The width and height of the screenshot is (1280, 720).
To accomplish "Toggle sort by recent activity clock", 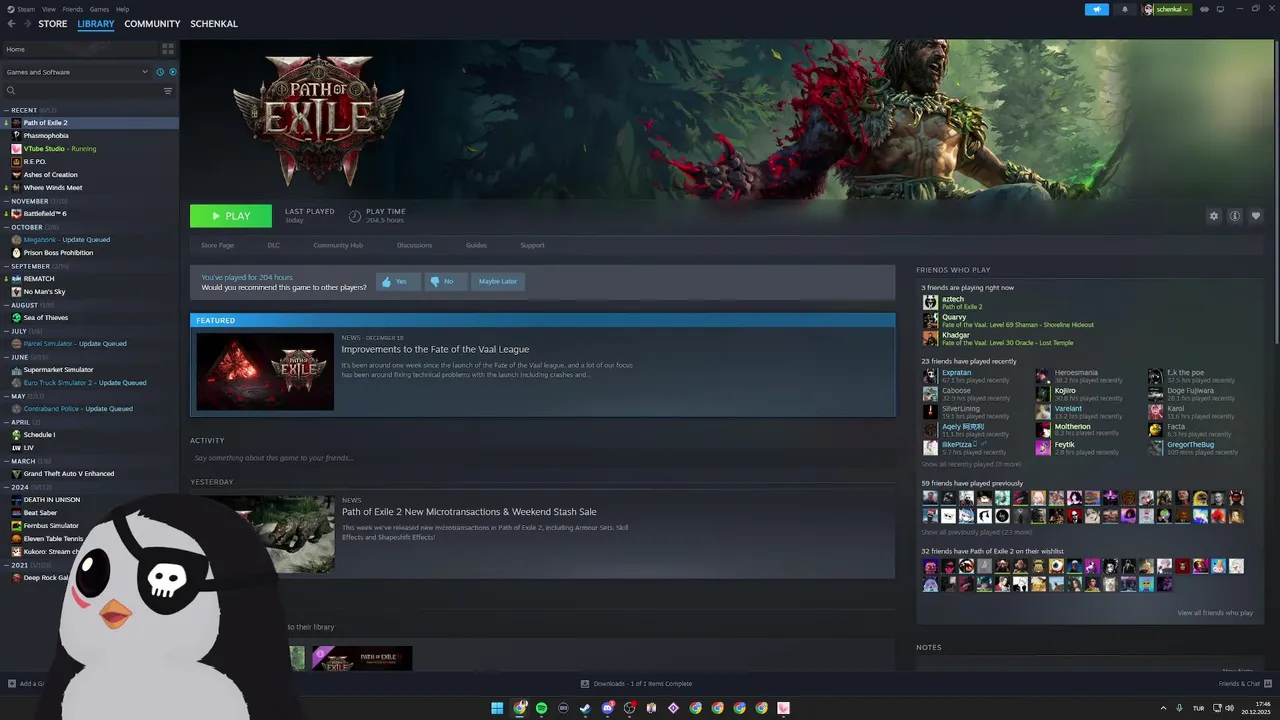I will [x=160, y=72].
